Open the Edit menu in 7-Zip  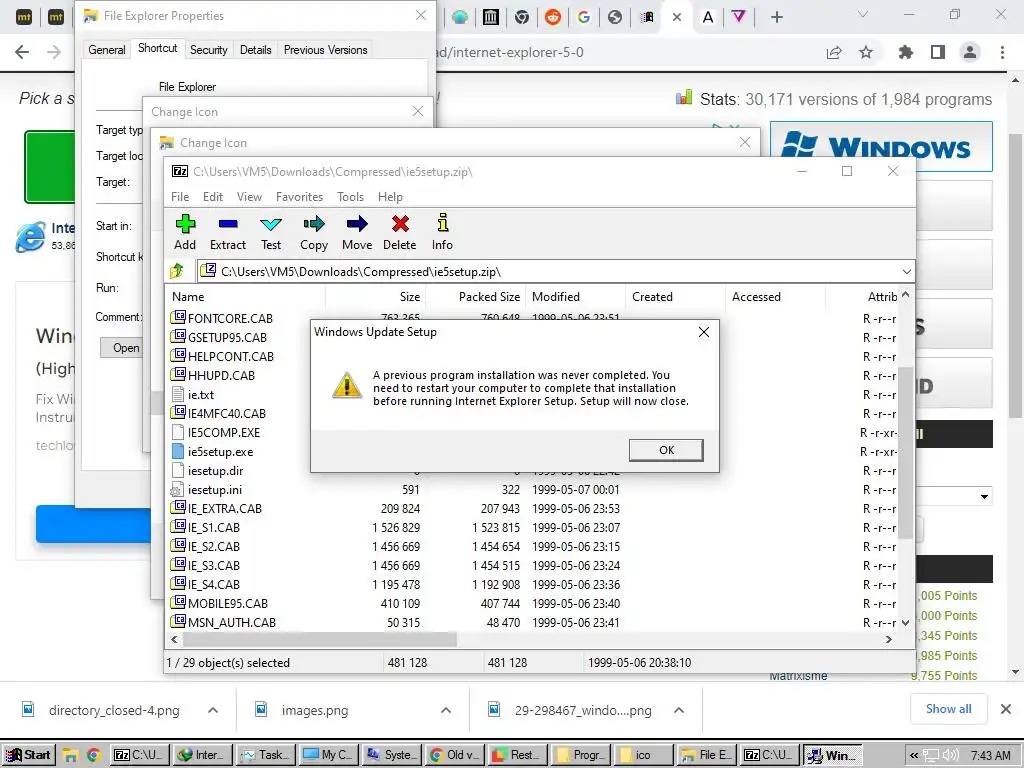pos(213,197)
